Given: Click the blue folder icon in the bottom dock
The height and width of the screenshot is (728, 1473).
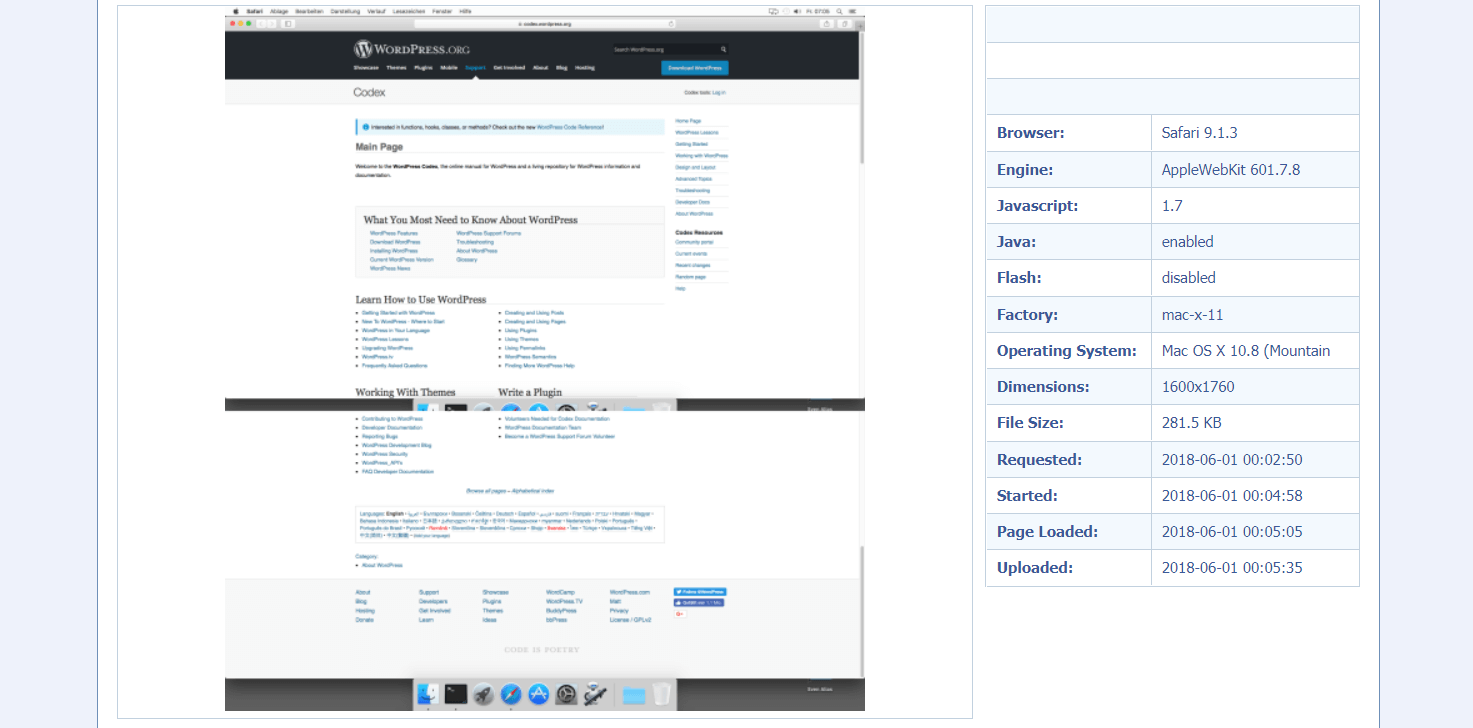Looking at the screenshot, I should pos(634,696).
